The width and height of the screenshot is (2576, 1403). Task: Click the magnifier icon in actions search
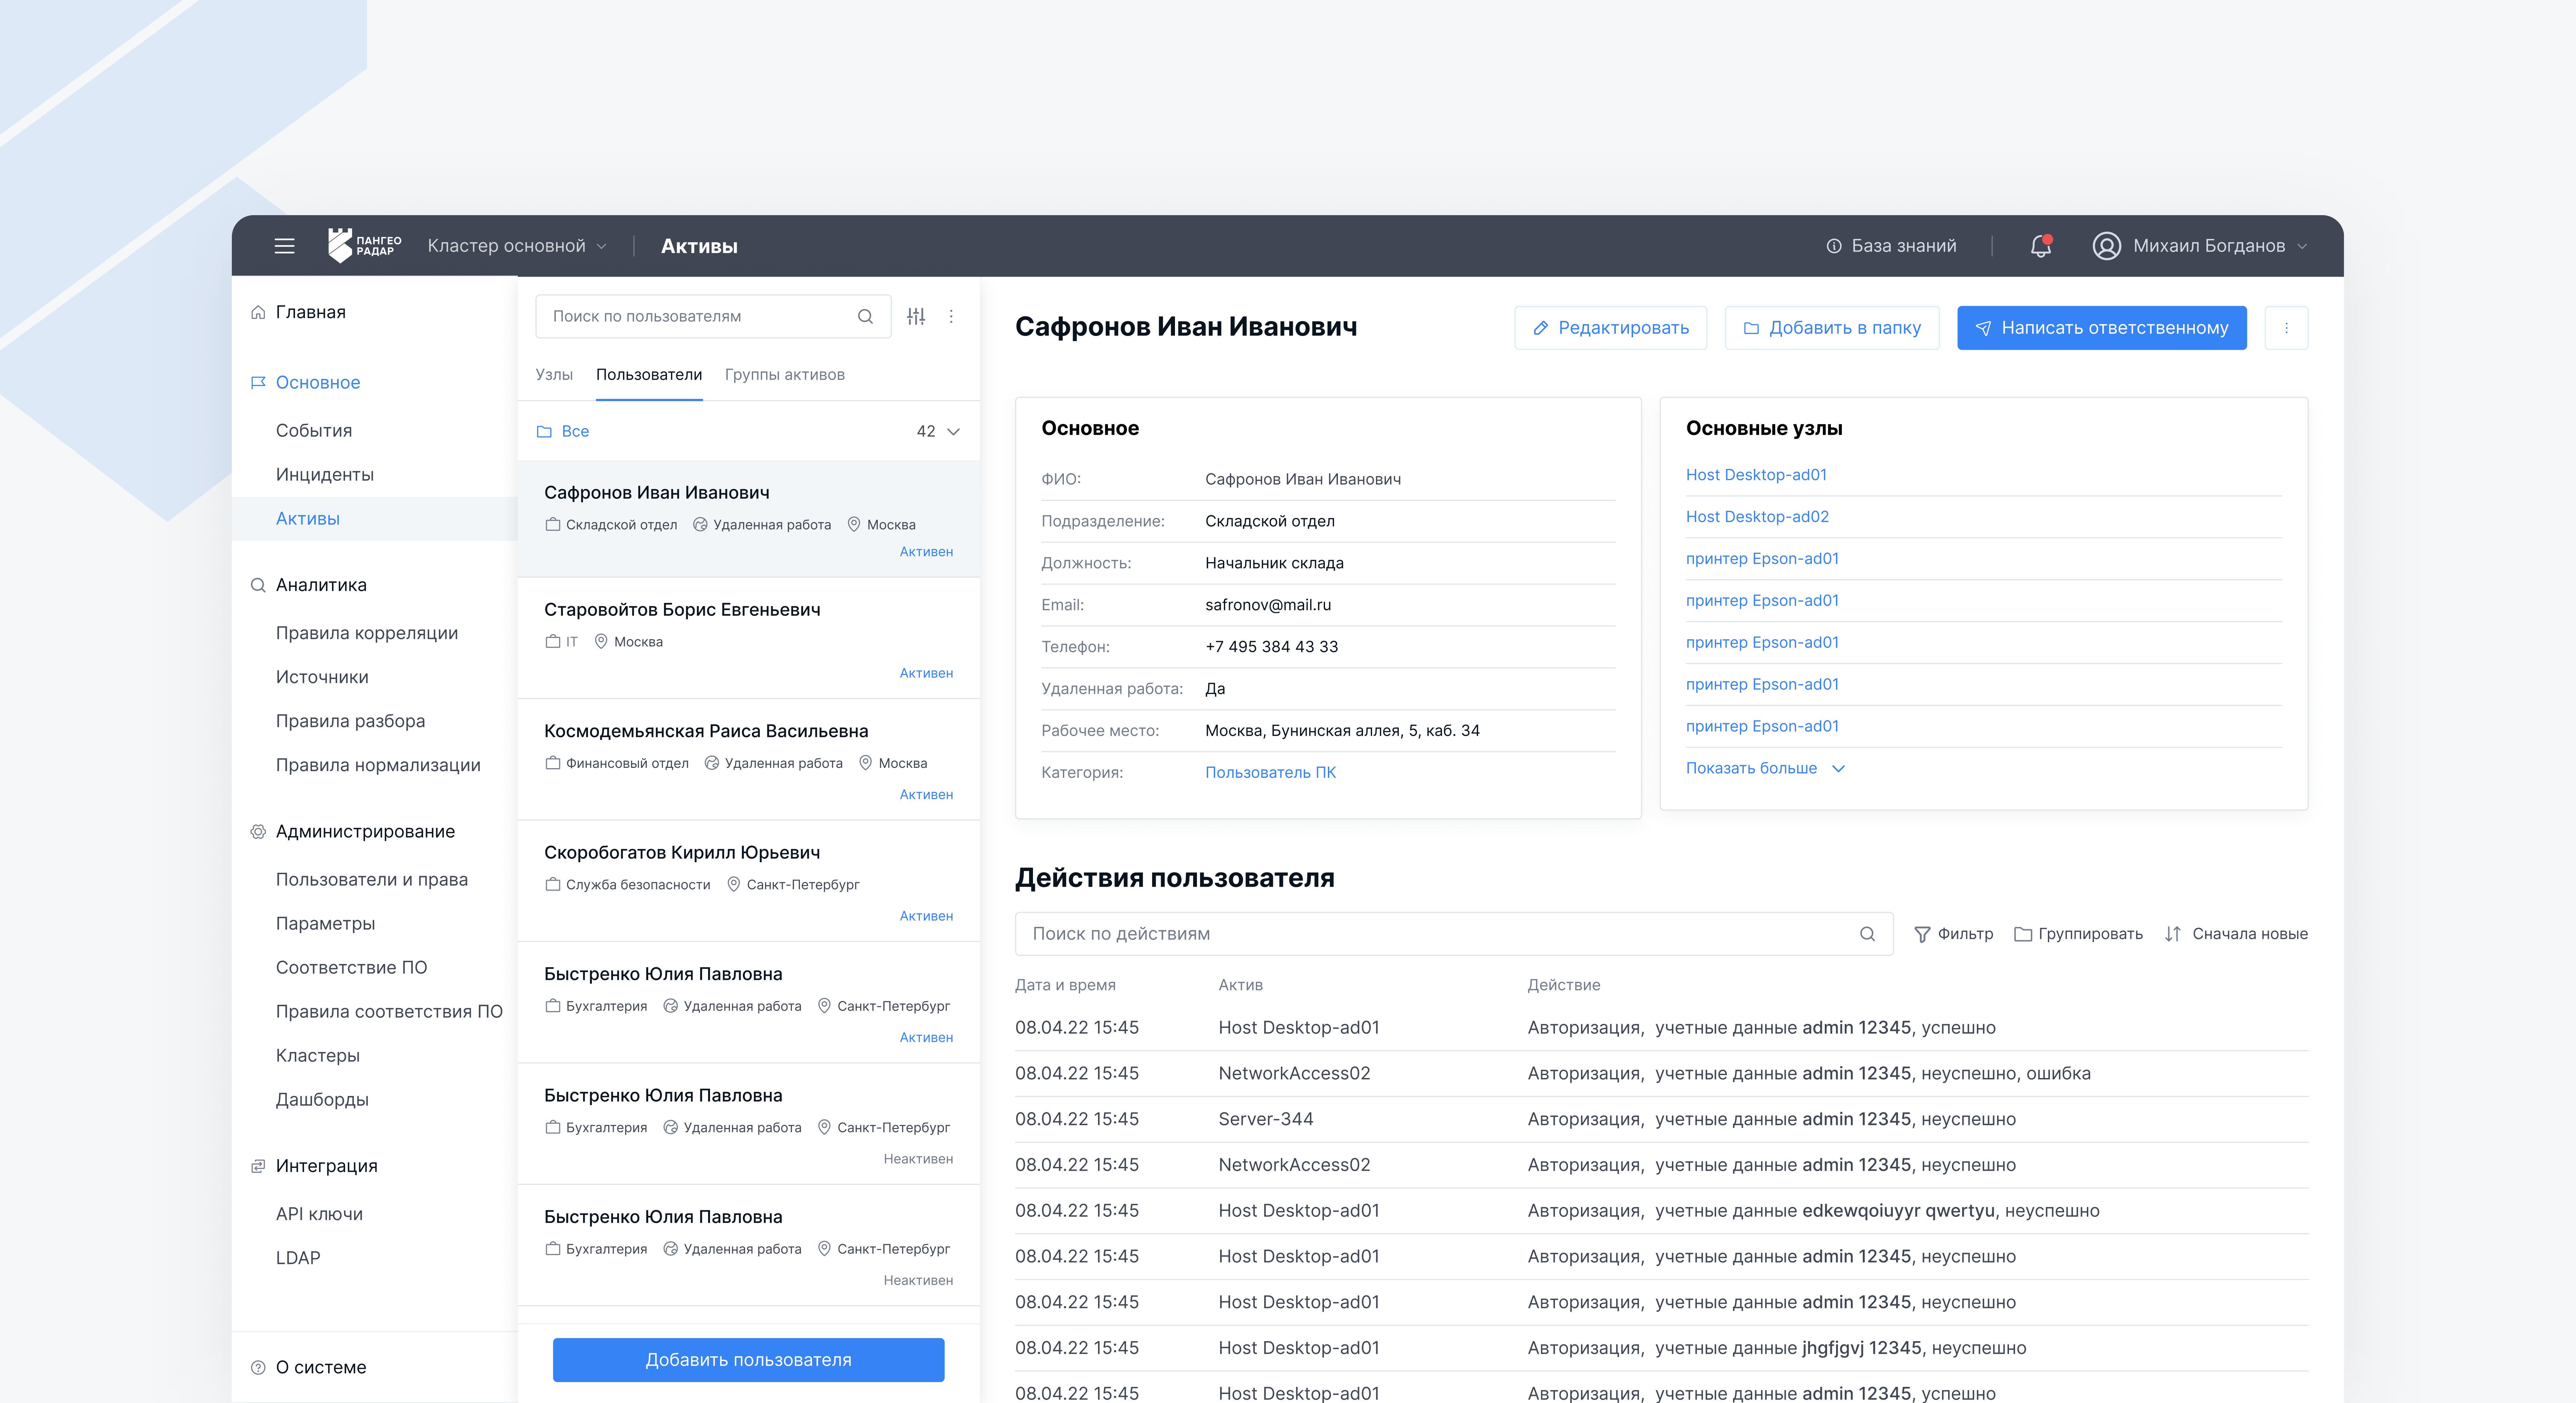click(x=1867, y=933)
